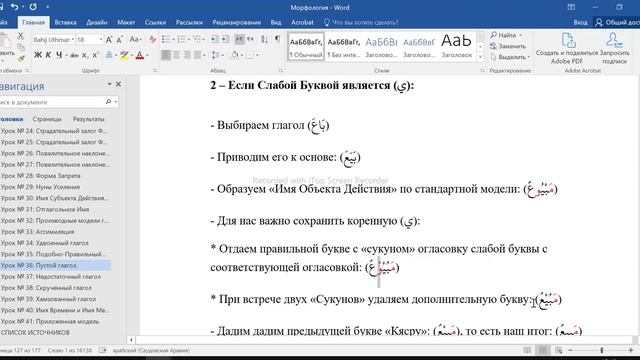Apply the red font color

click(140, 55)
